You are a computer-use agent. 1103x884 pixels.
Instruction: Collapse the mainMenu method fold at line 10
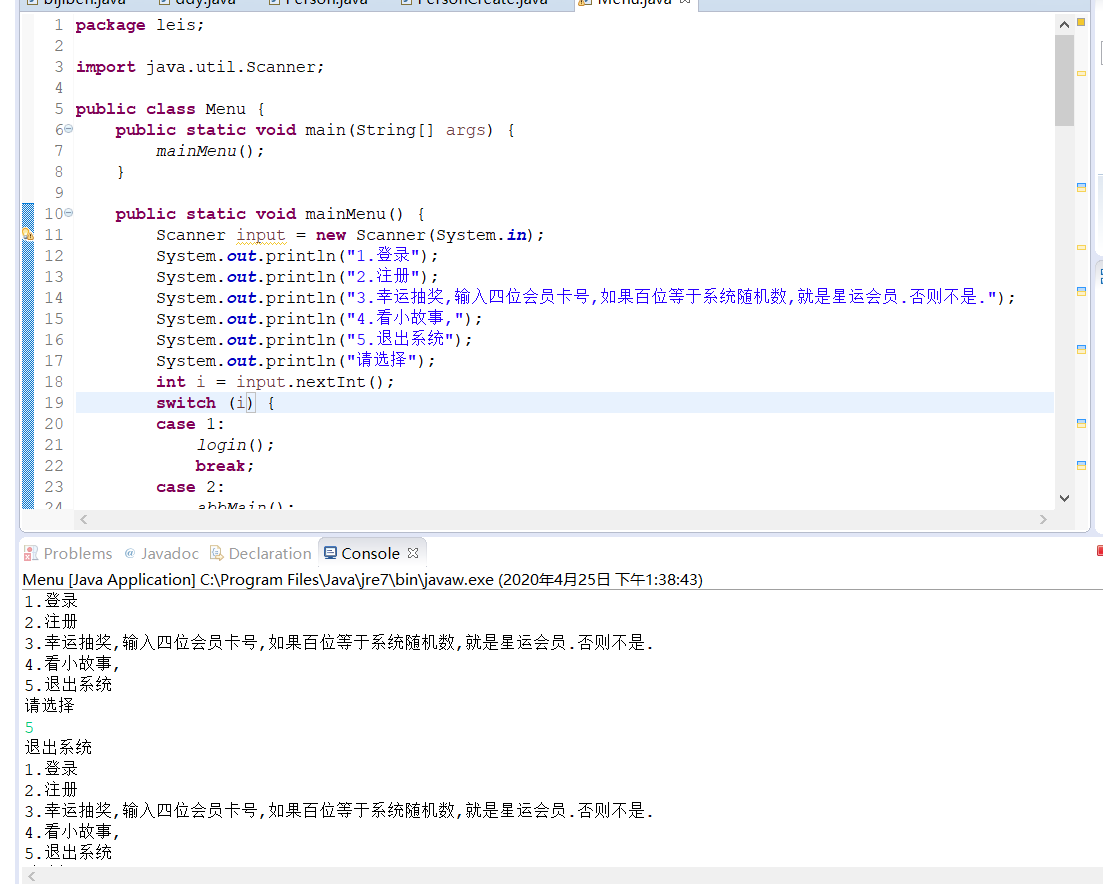pos(68,212)
